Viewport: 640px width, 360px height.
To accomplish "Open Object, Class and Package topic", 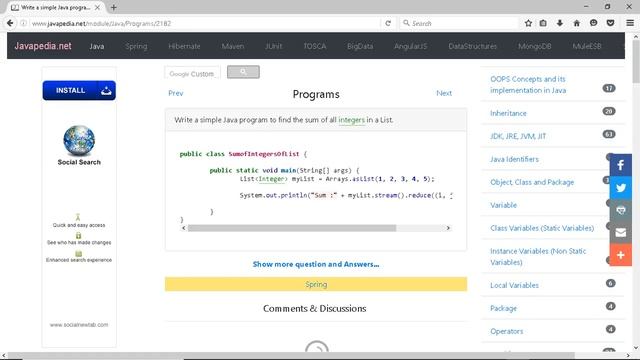I will click(532, 182).
